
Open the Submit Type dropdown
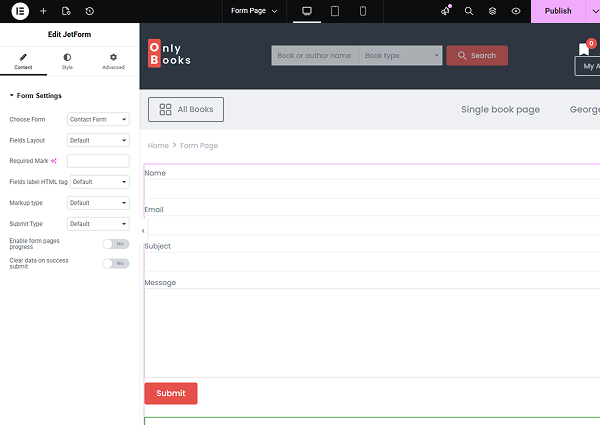pos(98,224)
